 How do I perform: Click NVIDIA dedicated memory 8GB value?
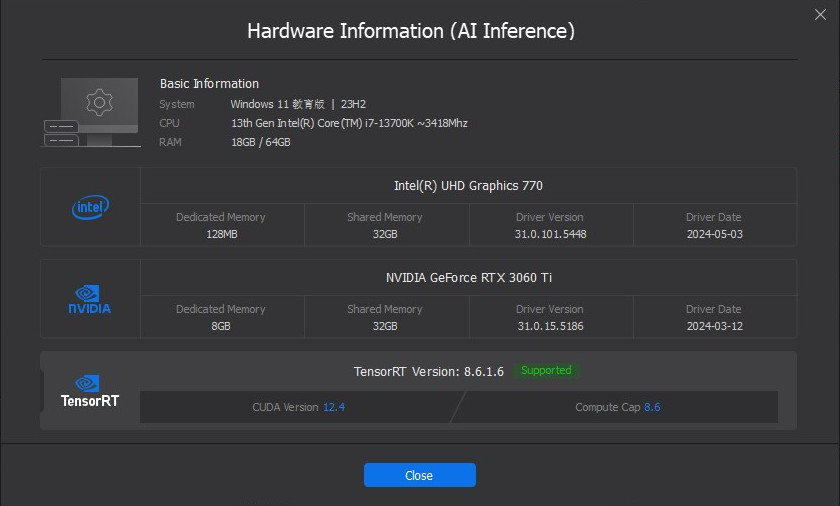point(221,326)
